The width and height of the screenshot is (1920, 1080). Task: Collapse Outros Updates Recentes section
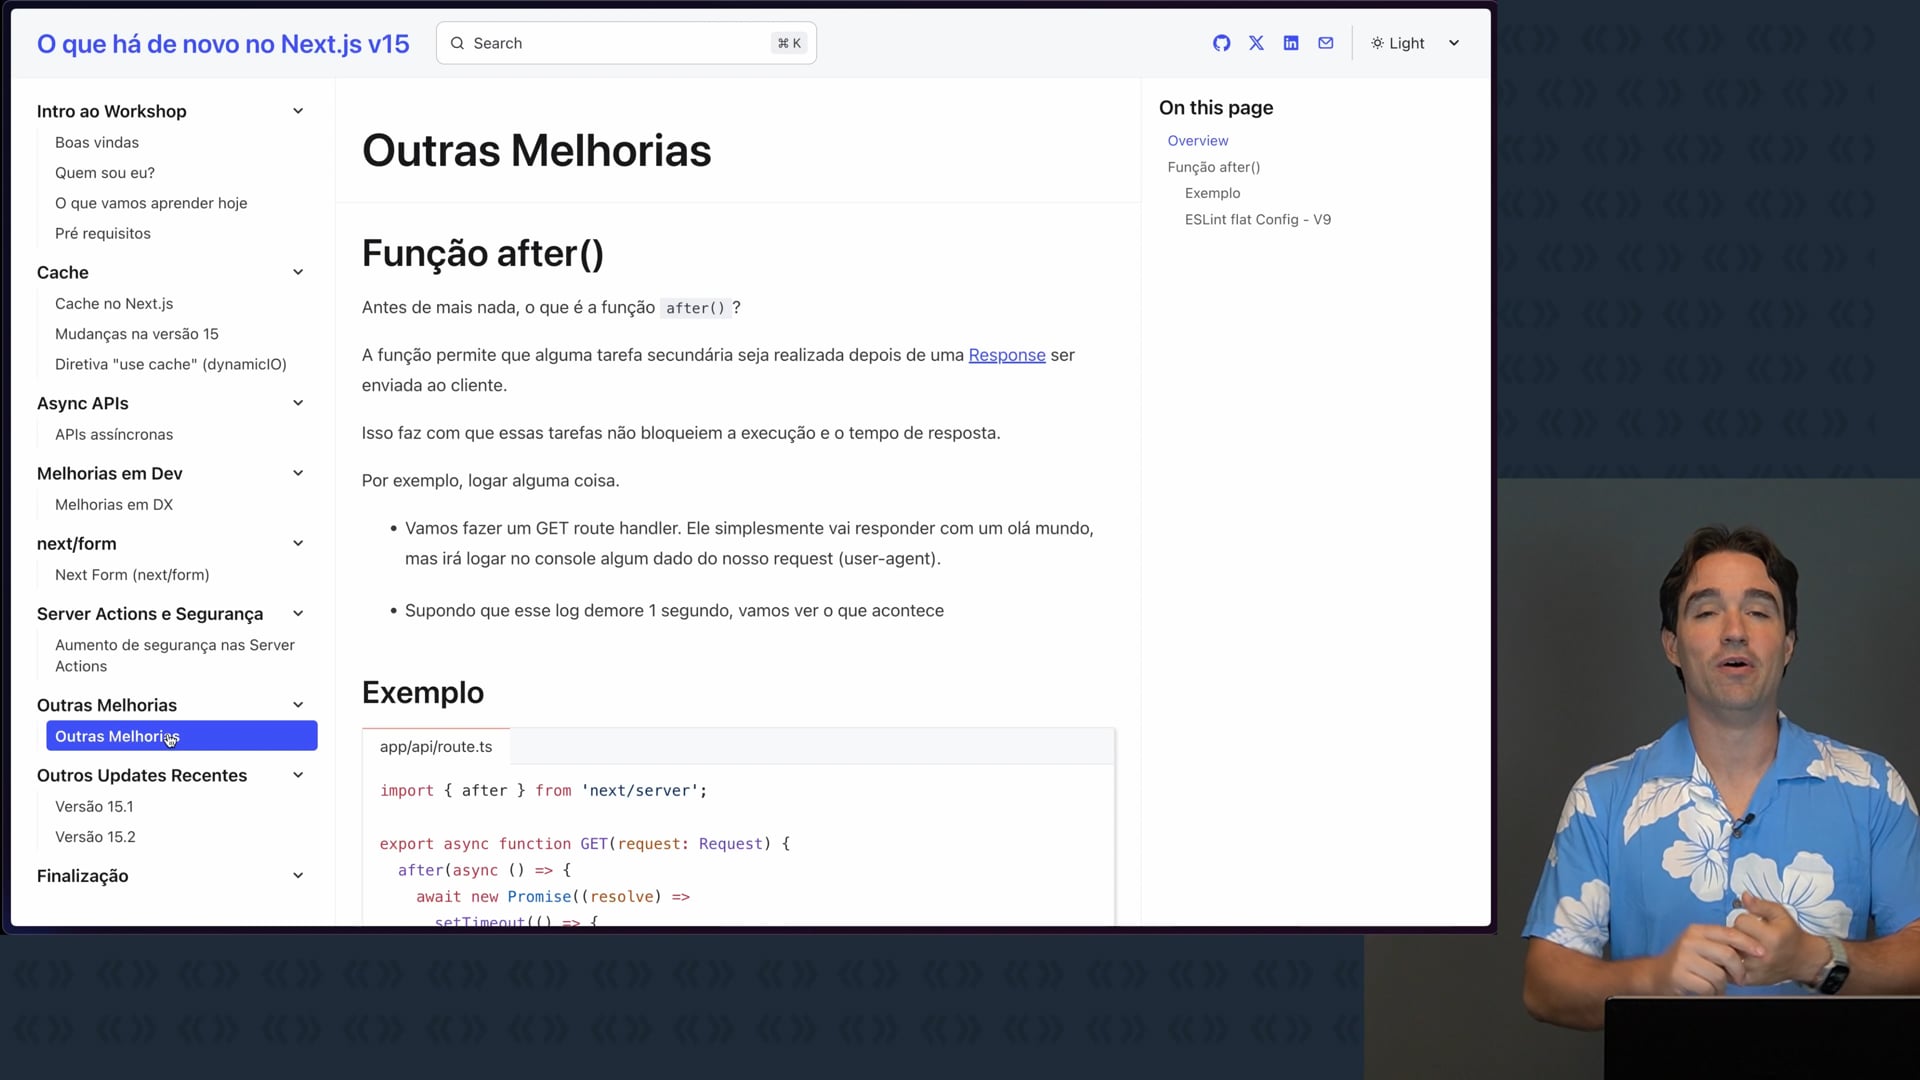tap(298, 775)
